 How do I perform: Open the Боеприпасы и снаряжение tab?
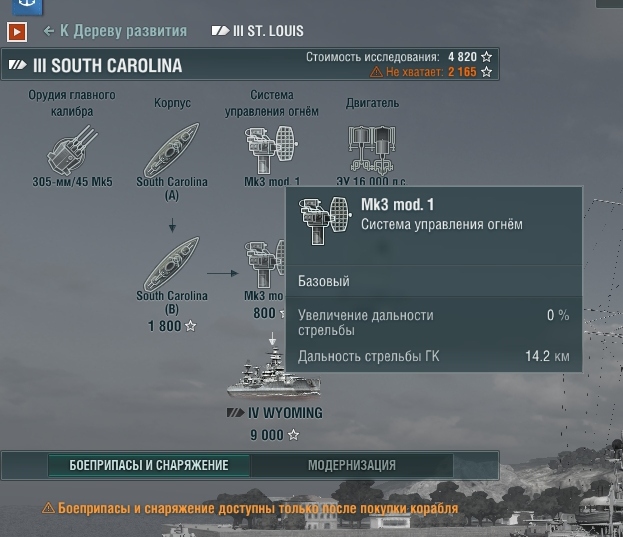(149, 465)
